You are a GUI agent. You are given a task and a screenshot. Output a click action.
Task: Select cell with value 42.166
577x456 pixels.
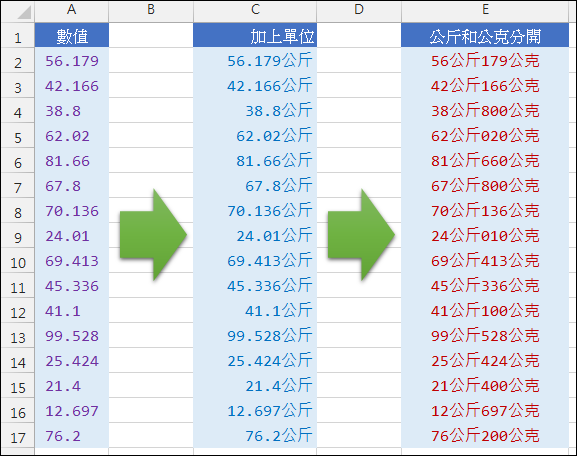click(72, 85)
